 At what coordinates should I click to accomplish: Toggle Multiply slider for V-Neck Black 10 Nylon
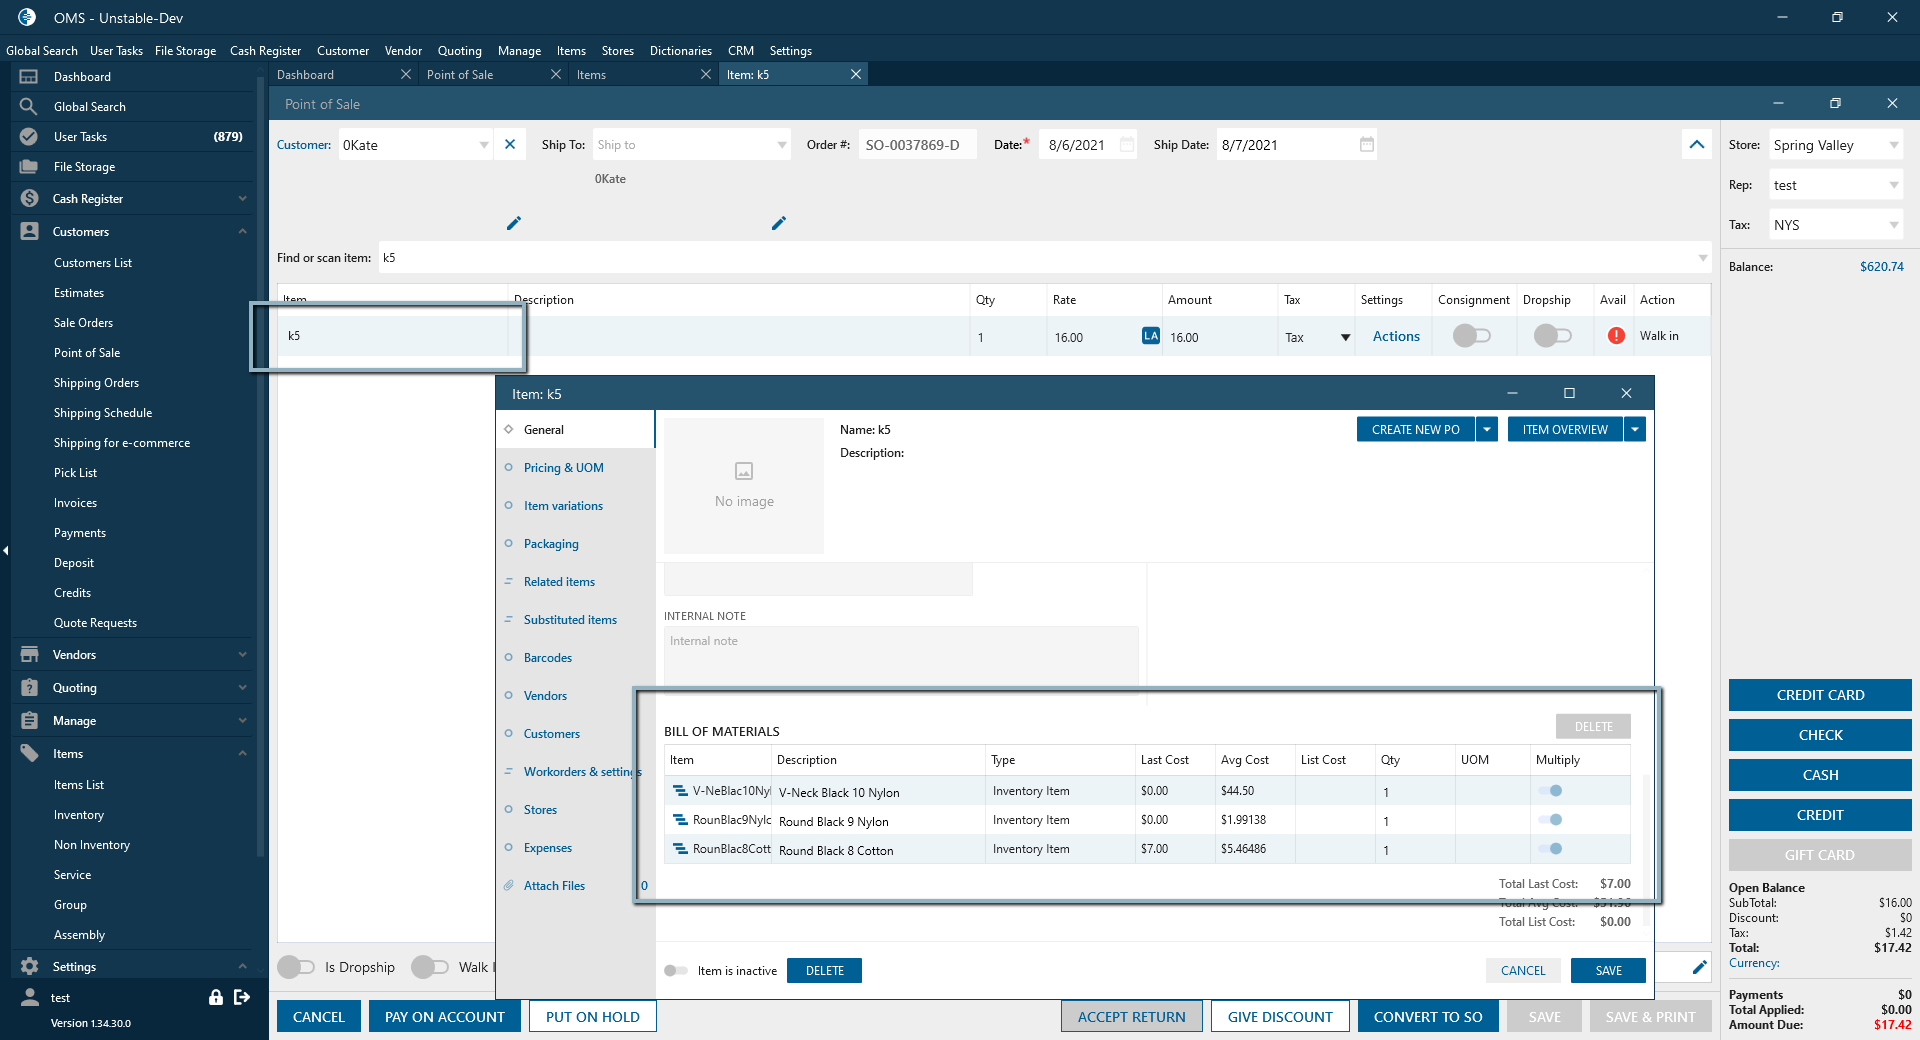pos(1551,790)
